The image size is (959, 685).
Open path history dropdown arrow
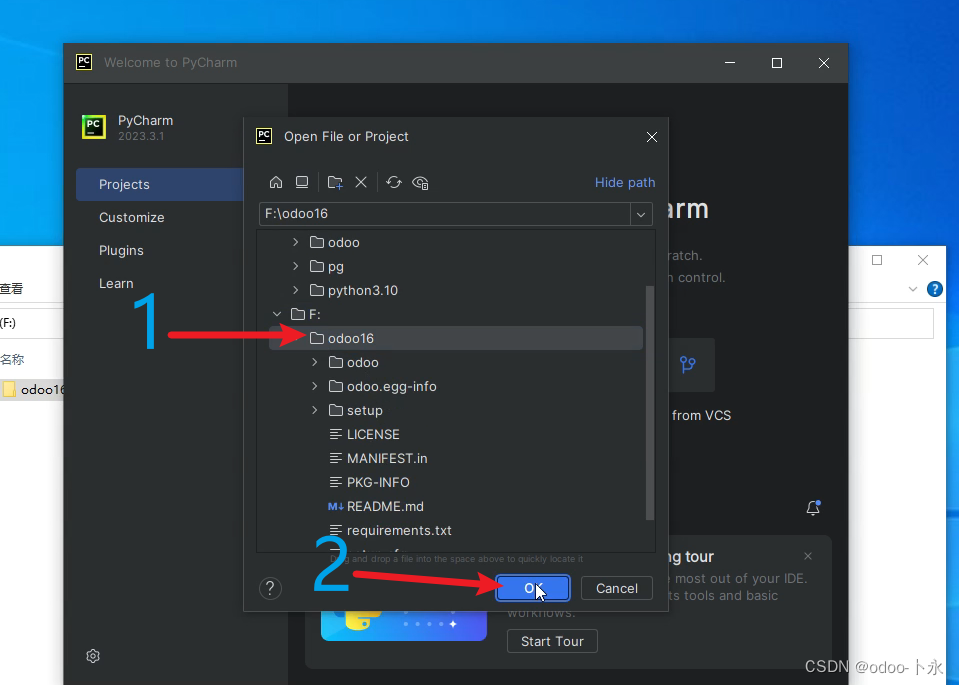[x=641, y=215]
